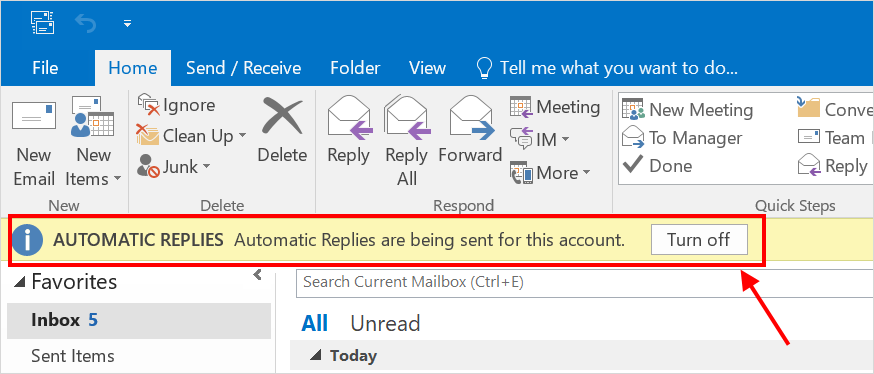Image resolution: width=874 pixels, height=374 pixels.
Task: Click the Automatic Replies info icon
Action: click(27, 240)
